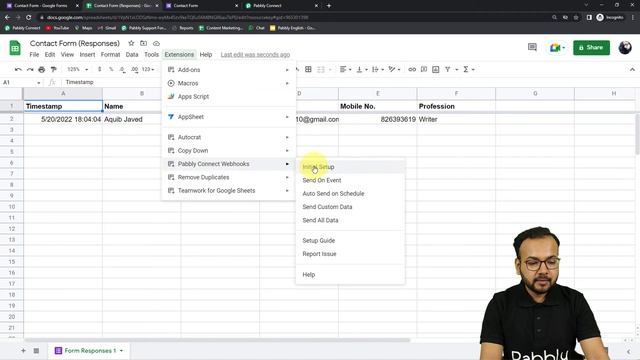Viewport: 640px width, 360px height.
Task: Expand the Macros submenu
Action: click(229, 83)
